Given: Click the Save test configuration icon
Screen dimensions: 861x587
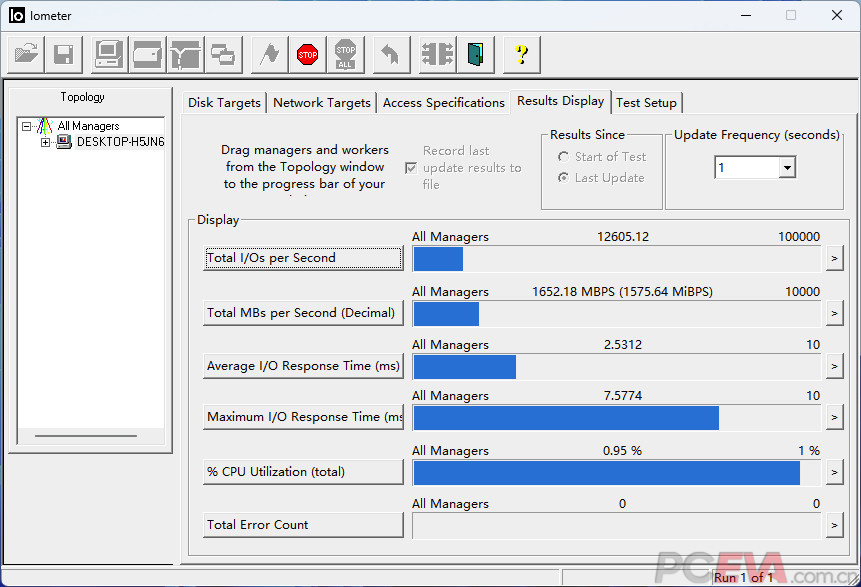Looking at the screenshot, I should (63, 54).
